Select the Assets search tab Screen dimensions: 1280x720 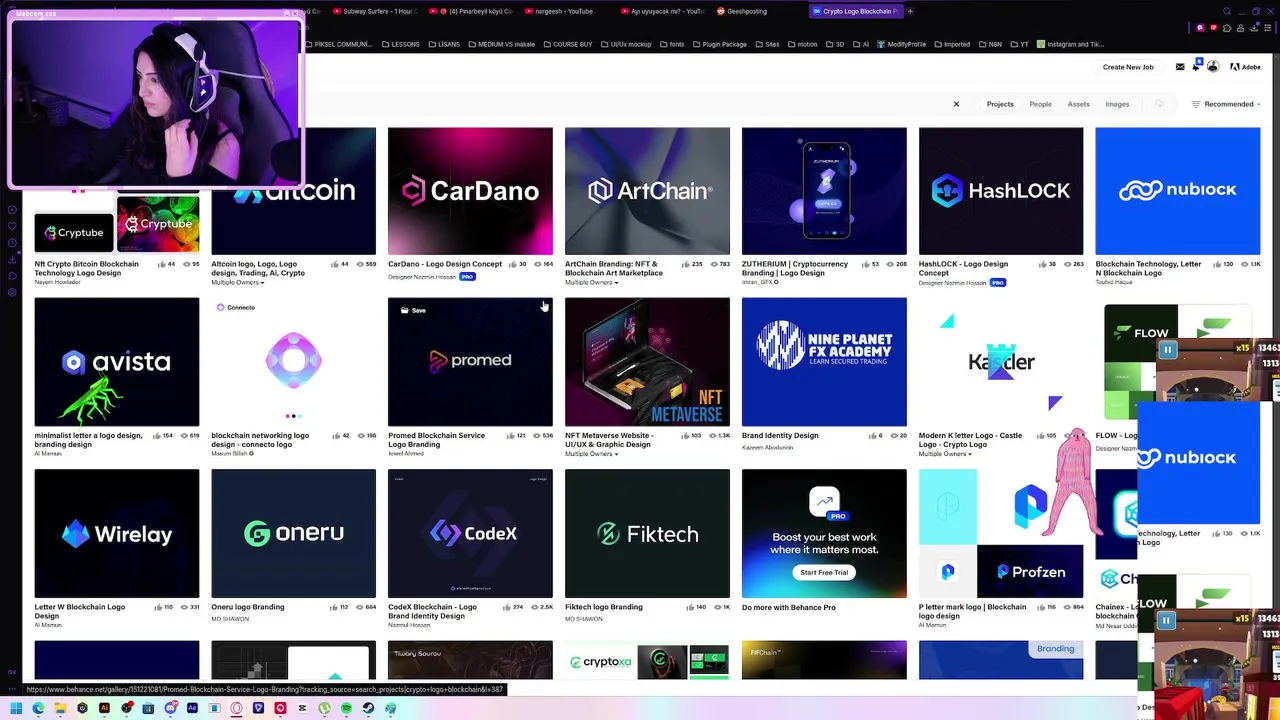(x=1079, y=104)
